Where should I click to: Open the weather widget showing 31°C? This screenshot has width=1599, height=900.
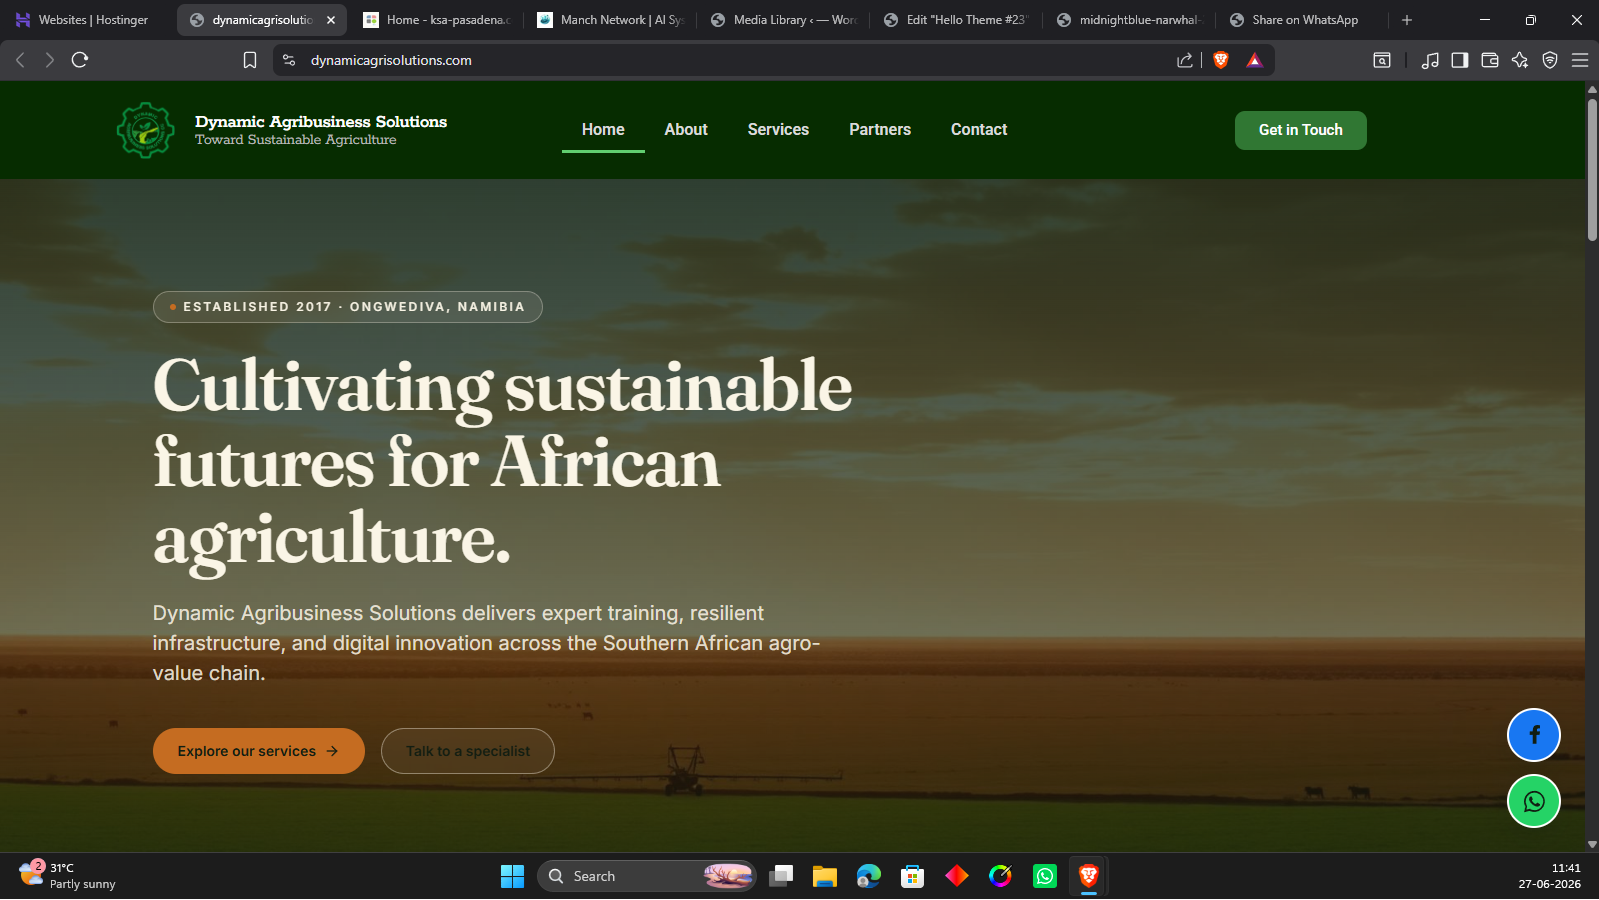click(68, 876)
